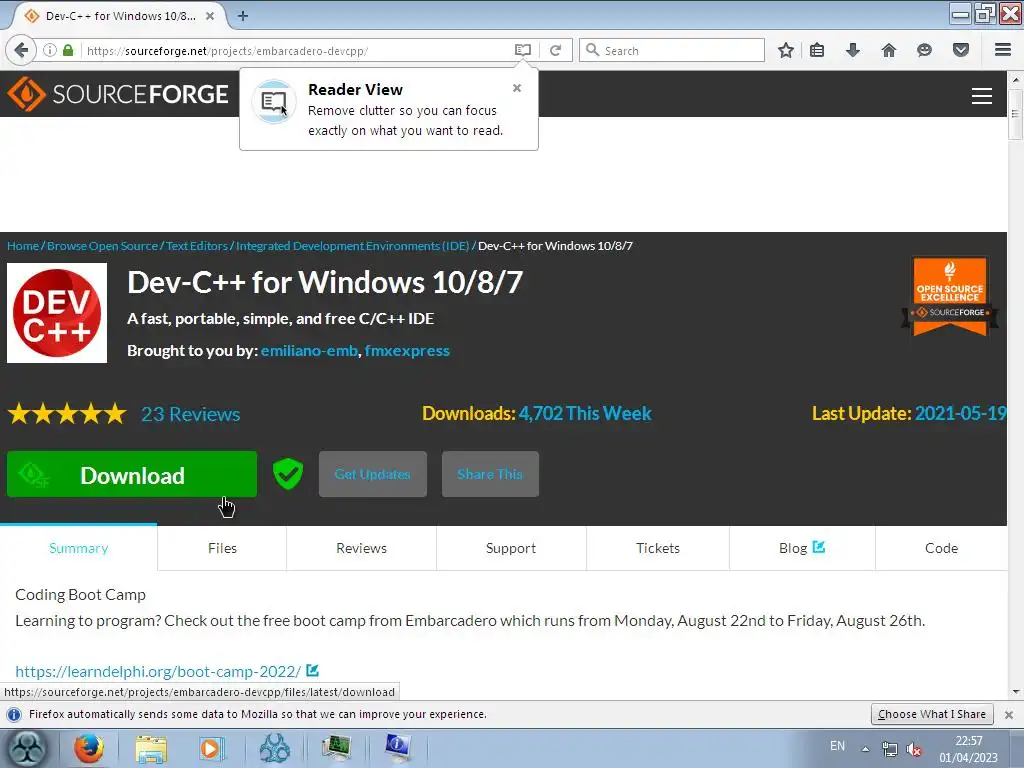Screen dimensions: 1024x768
Task: Click the Dev-C++ project logo
Action: (x=57, y=313)
